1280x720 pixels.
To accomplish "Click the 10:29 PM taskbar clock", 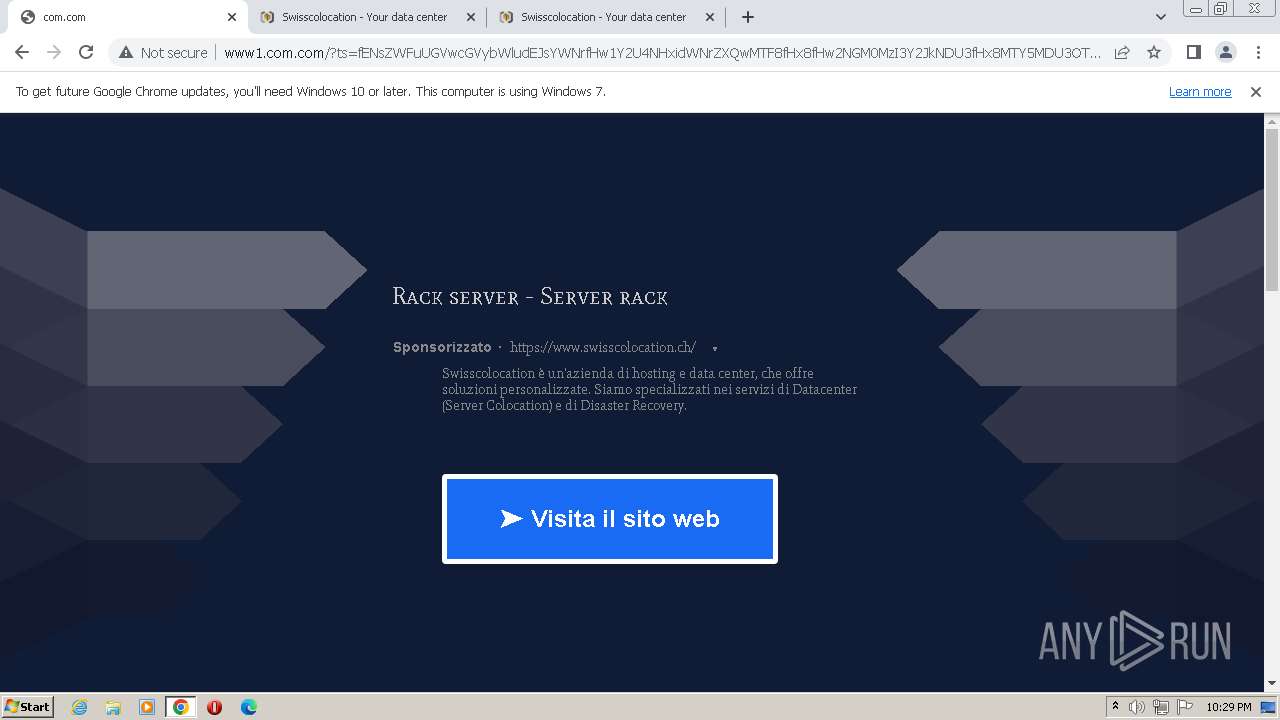I will (1229, 707).
